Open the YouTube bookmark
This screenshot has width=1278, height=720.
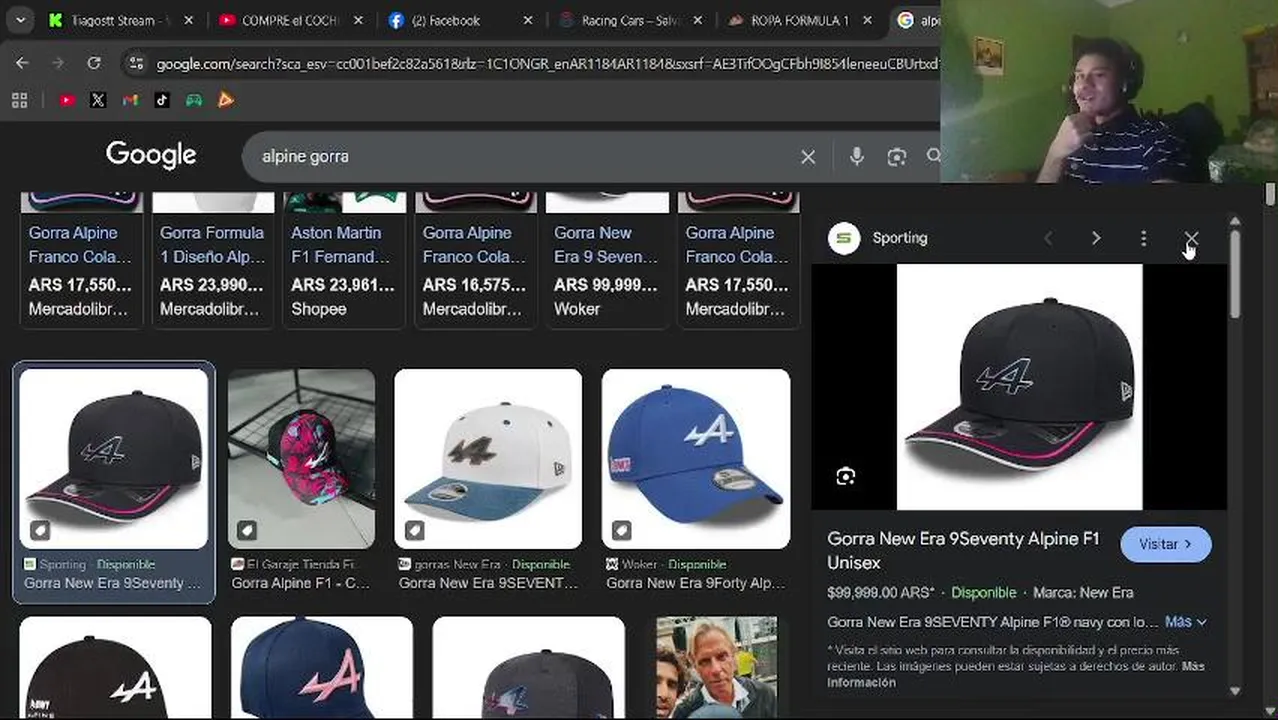pyautogui.click(x=67, y=100)
